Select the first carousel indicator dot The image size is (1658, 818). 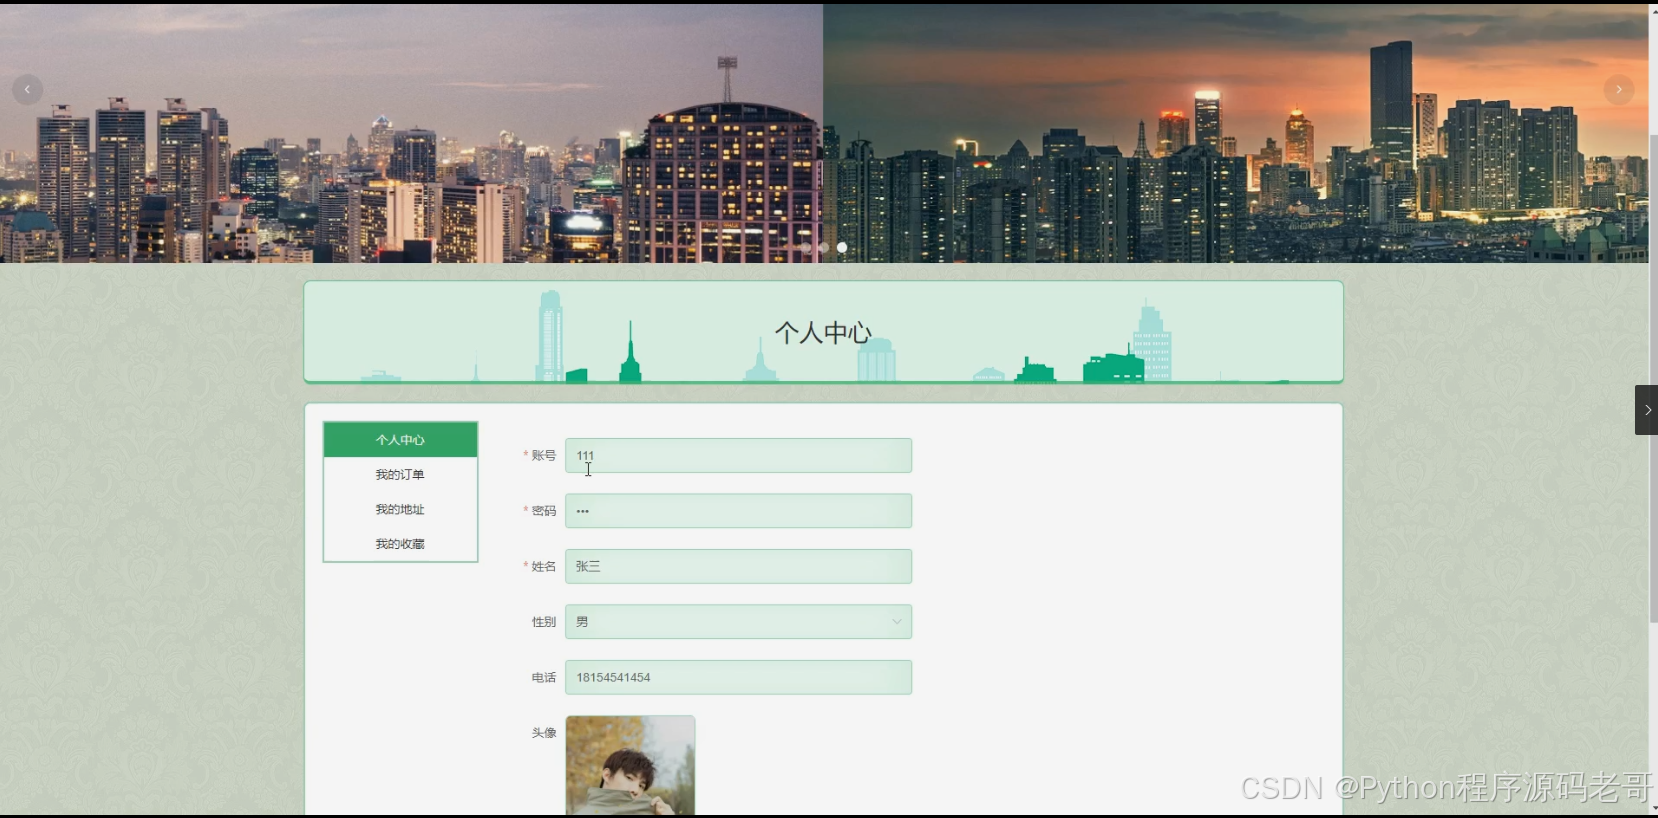(806, 247)
